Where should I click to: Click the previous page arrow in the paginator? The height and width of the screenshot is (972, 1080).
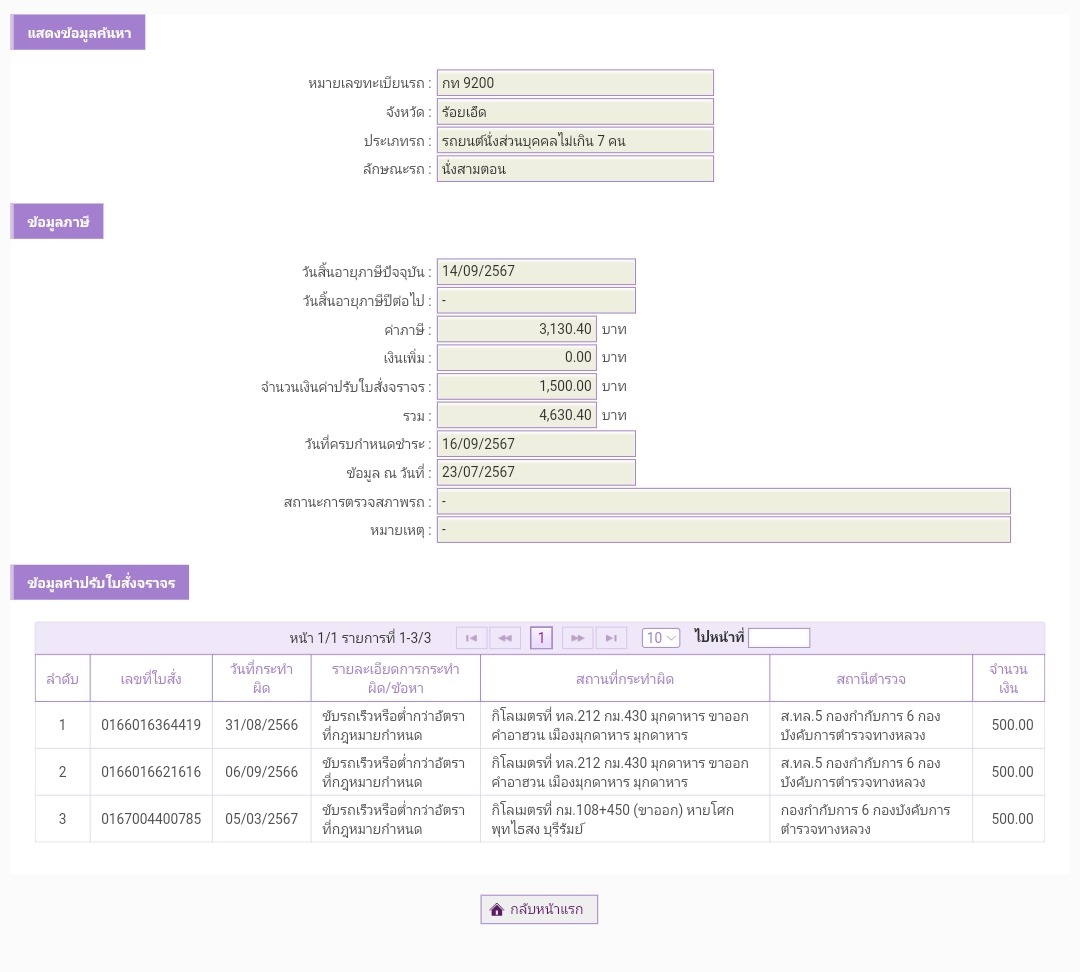(505, 638)
